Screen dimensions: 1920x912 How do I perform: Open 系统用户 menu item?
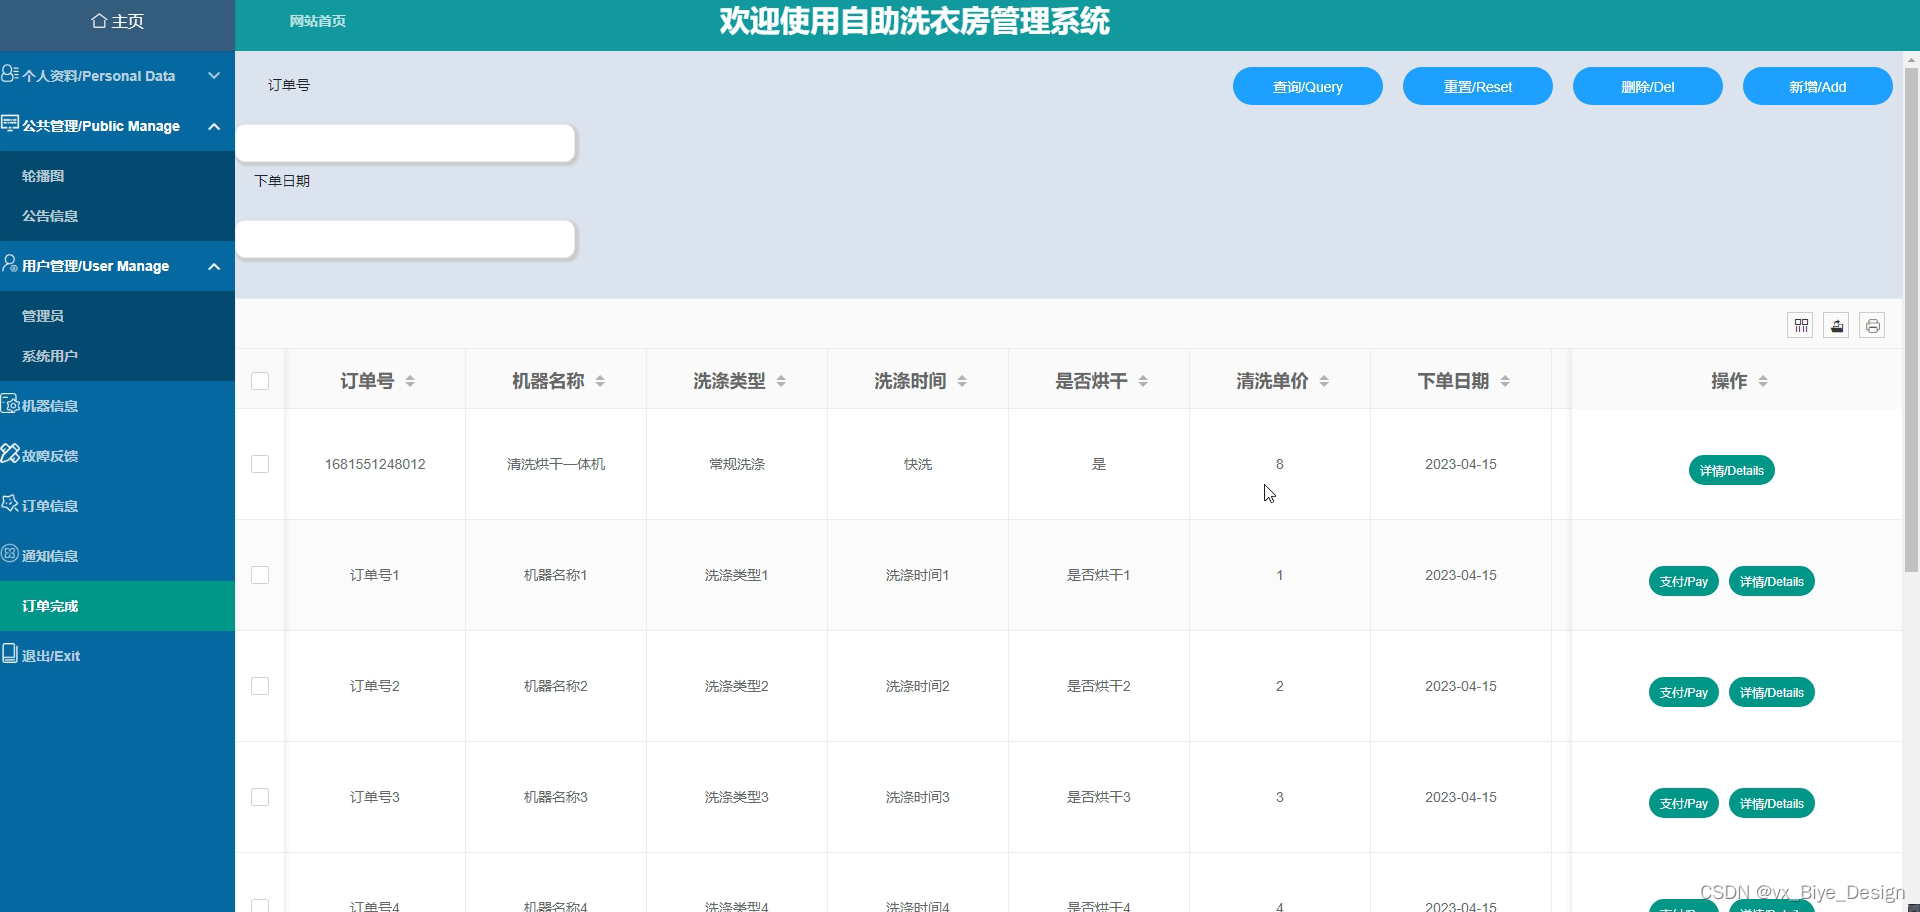click(x=117, y=356)
